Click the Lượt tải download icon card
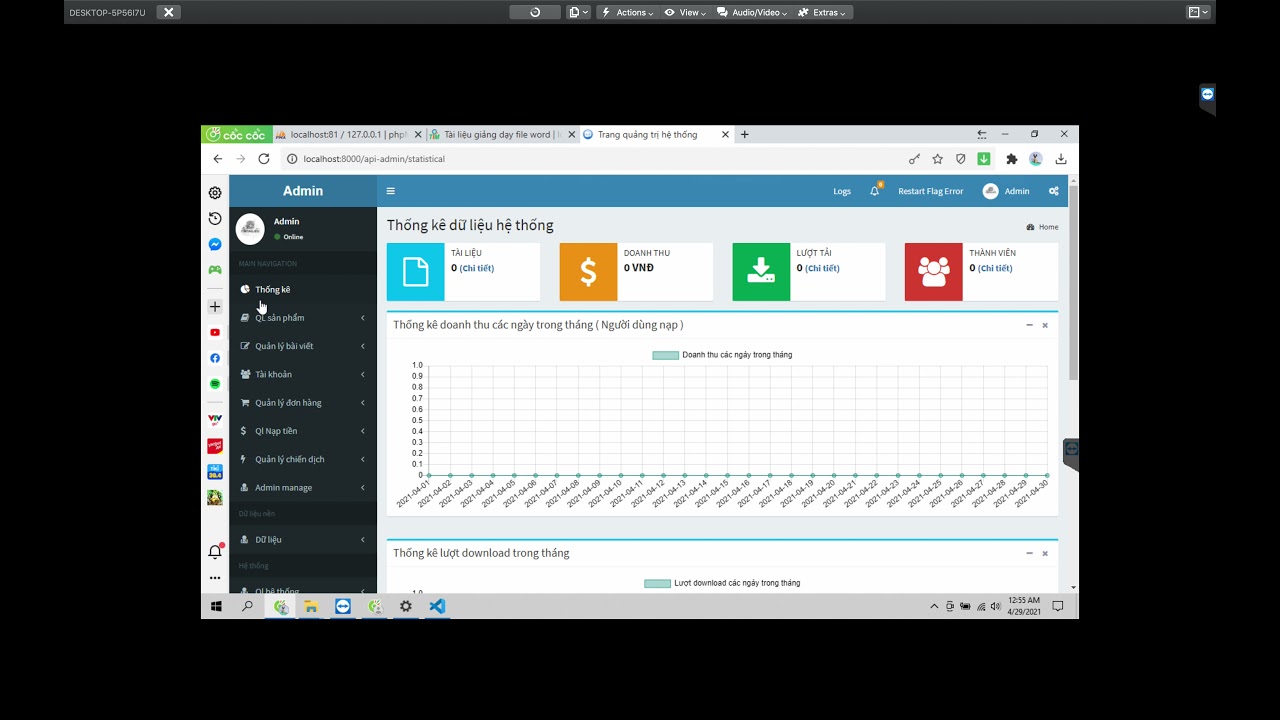The height and width of the screenshot is (720, 1280). coord(761,272)
